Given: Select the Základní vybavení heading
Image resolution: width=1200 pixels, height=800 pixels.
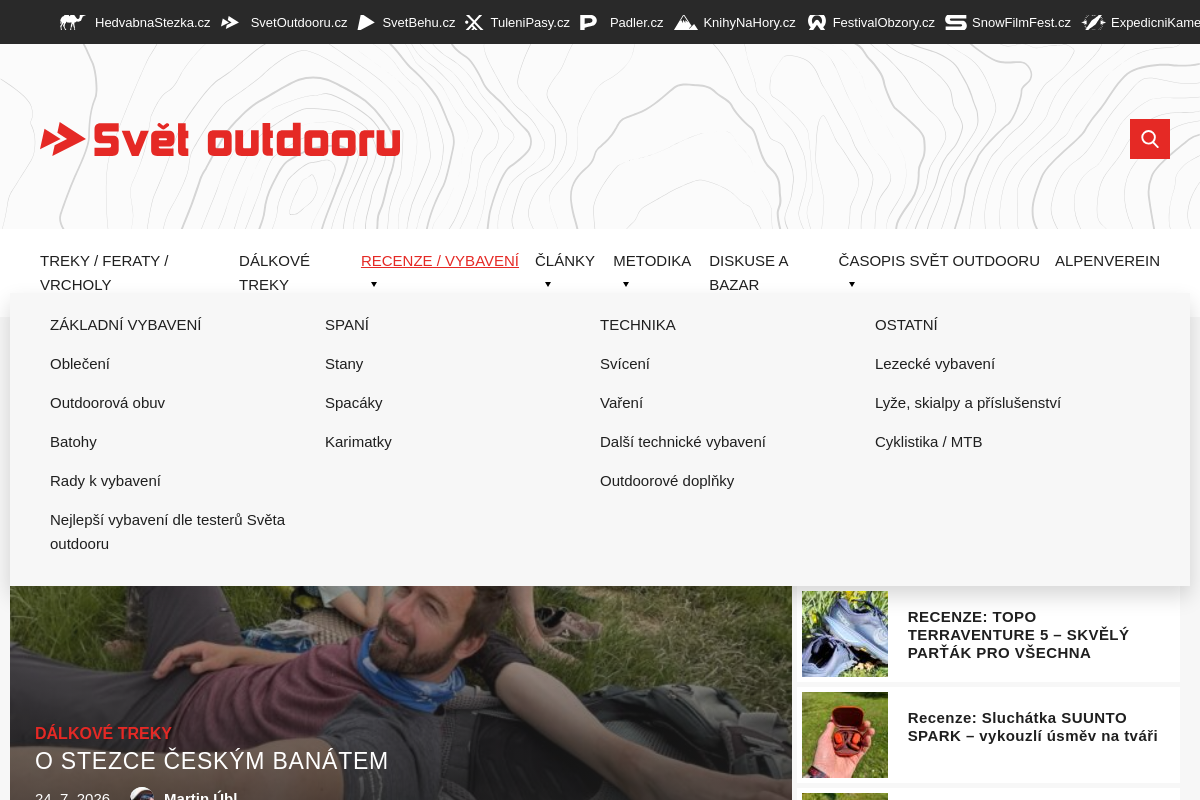Looking at the screenshot, I should (126, 324).
